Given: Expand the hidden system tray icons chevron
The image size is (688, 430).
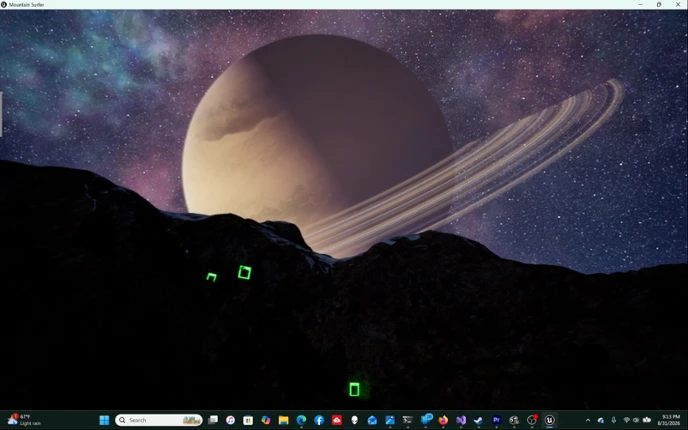Looking at the screenshot, I should click(x=588, y=420).
